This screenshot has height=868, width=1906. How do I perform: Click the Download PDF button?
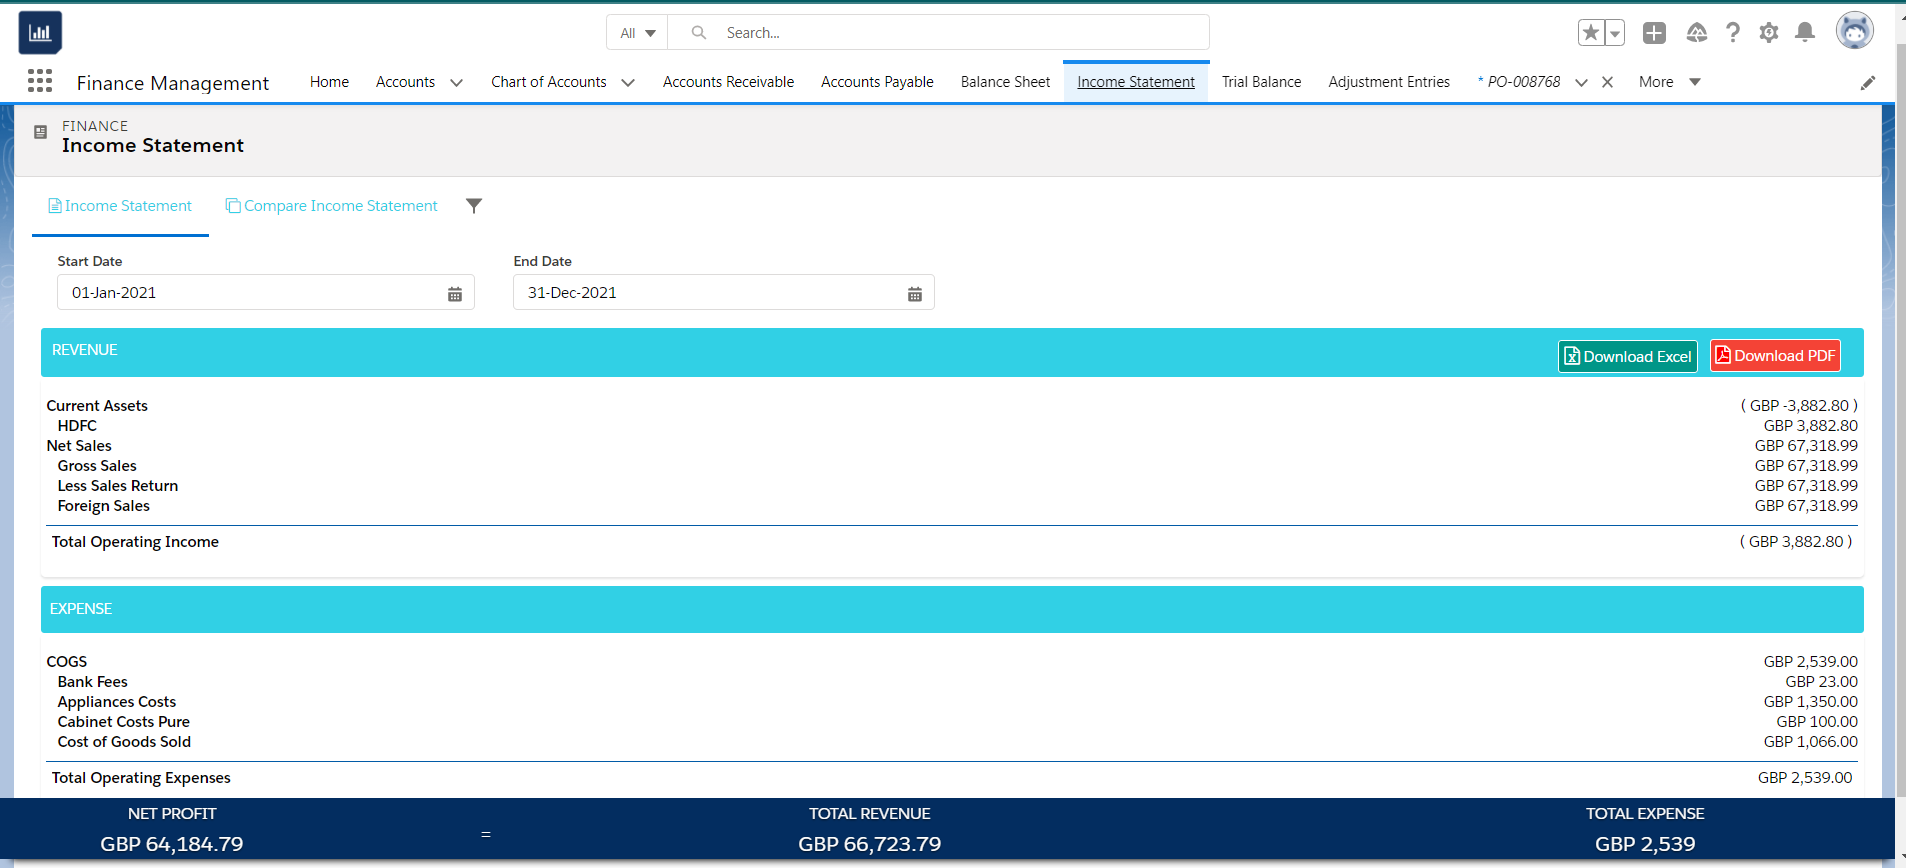point(1775,356)
